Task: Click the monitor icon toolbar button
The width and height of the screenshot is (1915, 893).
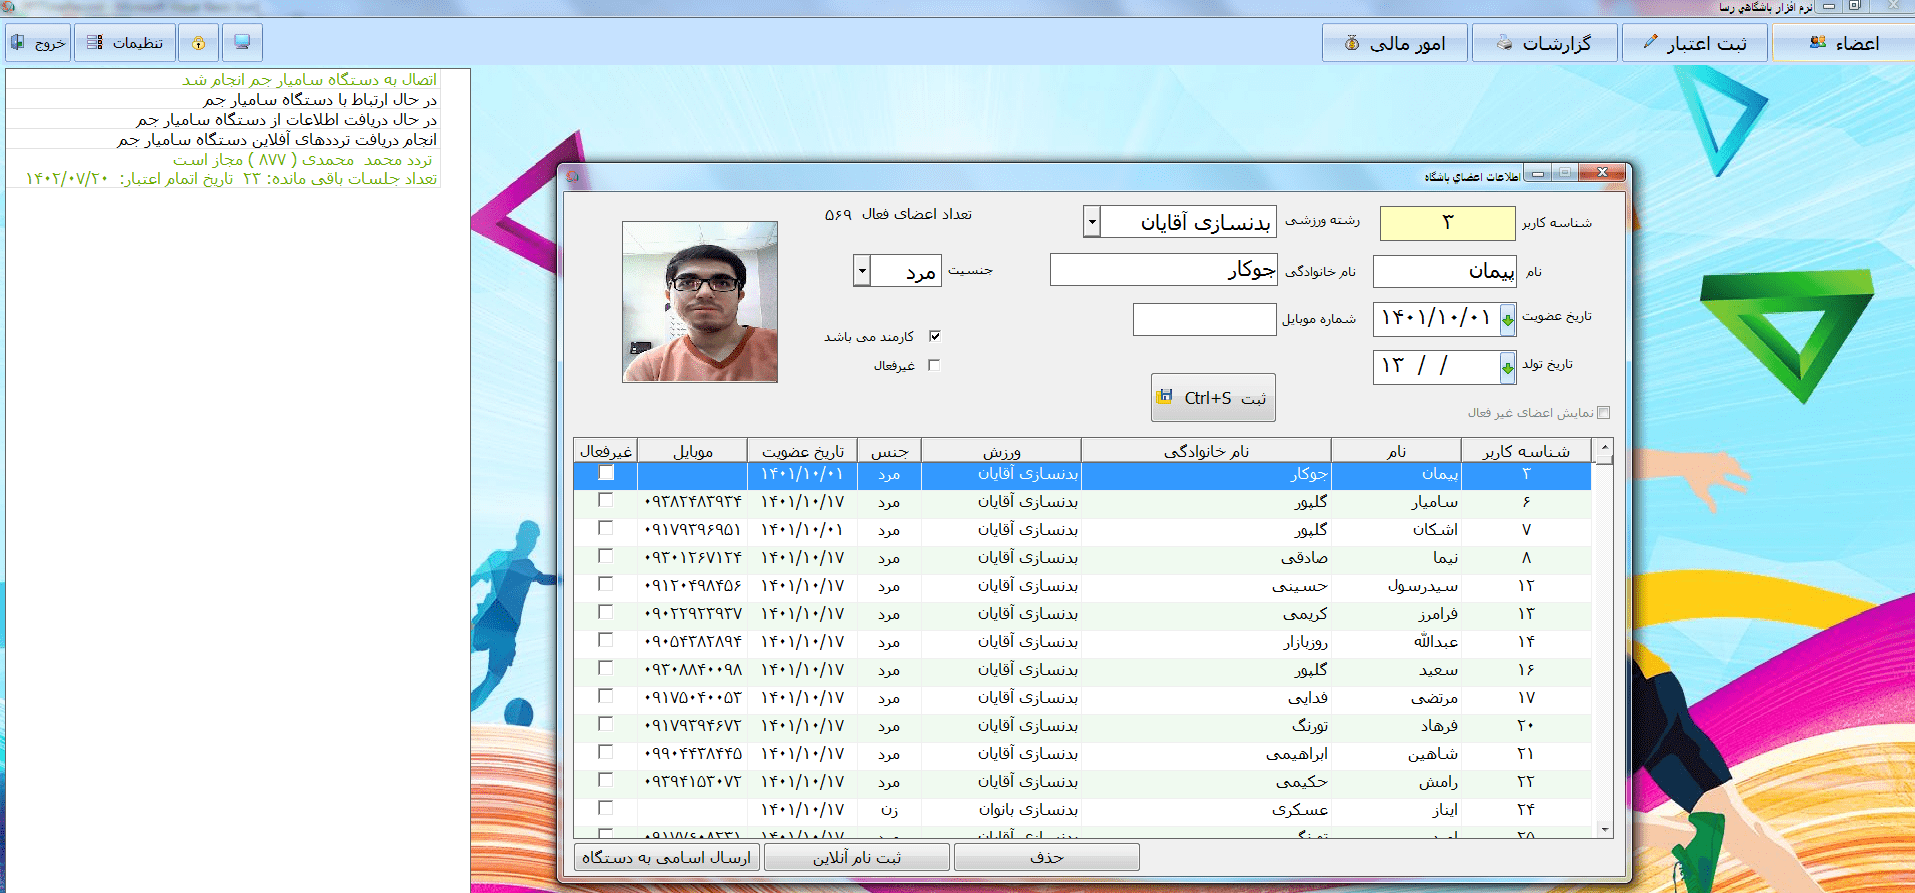Action: (242, 43)
